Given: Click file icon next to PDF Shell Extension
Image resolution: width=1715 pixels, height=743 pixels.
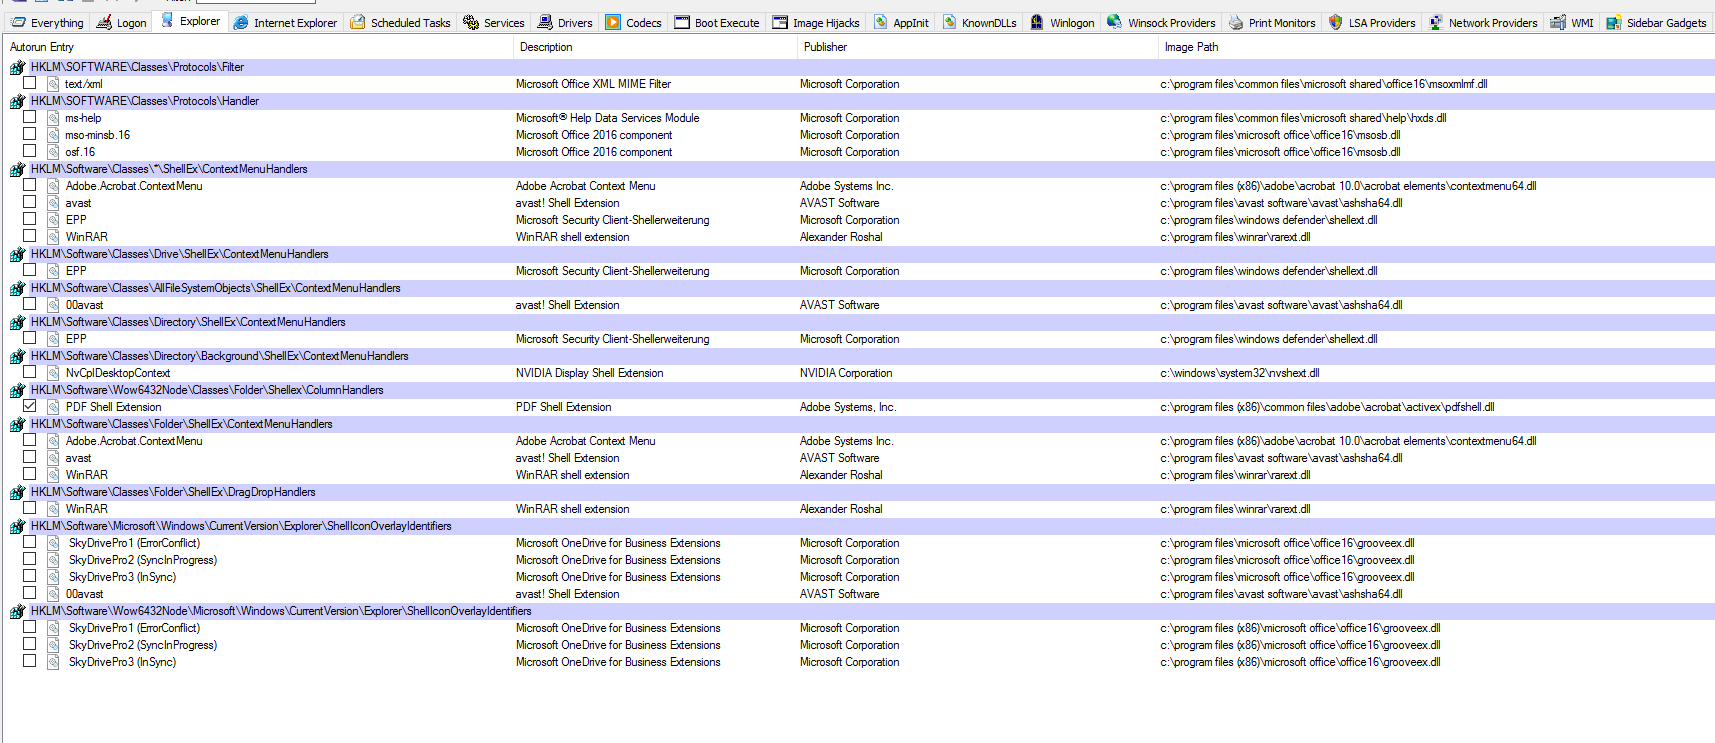Looking at the screenshot, I should 53,407.
